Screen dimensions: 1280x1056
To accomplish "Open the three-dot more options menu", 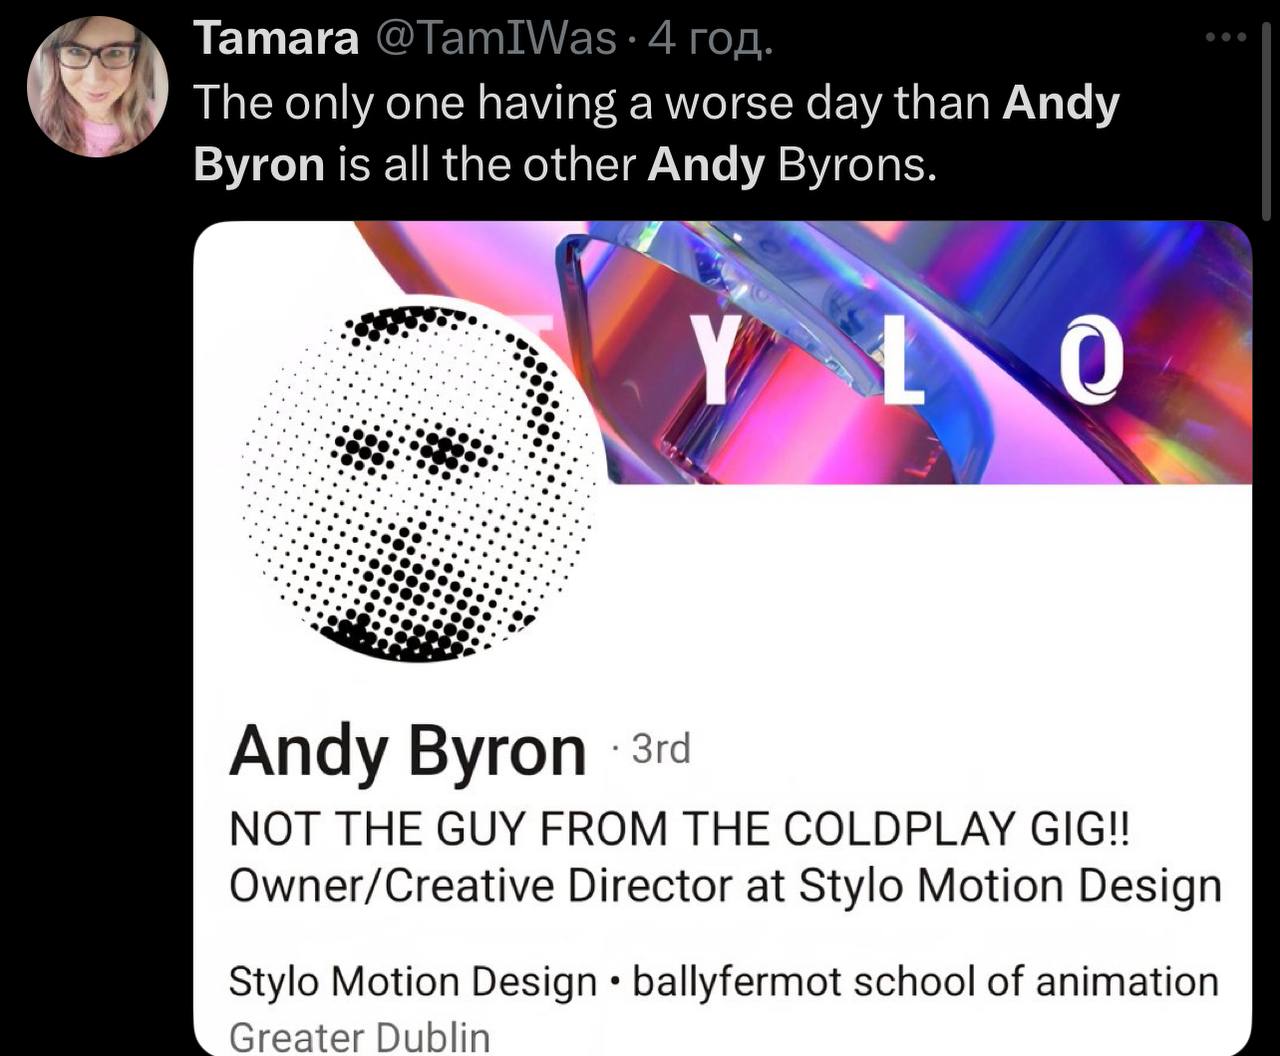I will pos(1226,39).
